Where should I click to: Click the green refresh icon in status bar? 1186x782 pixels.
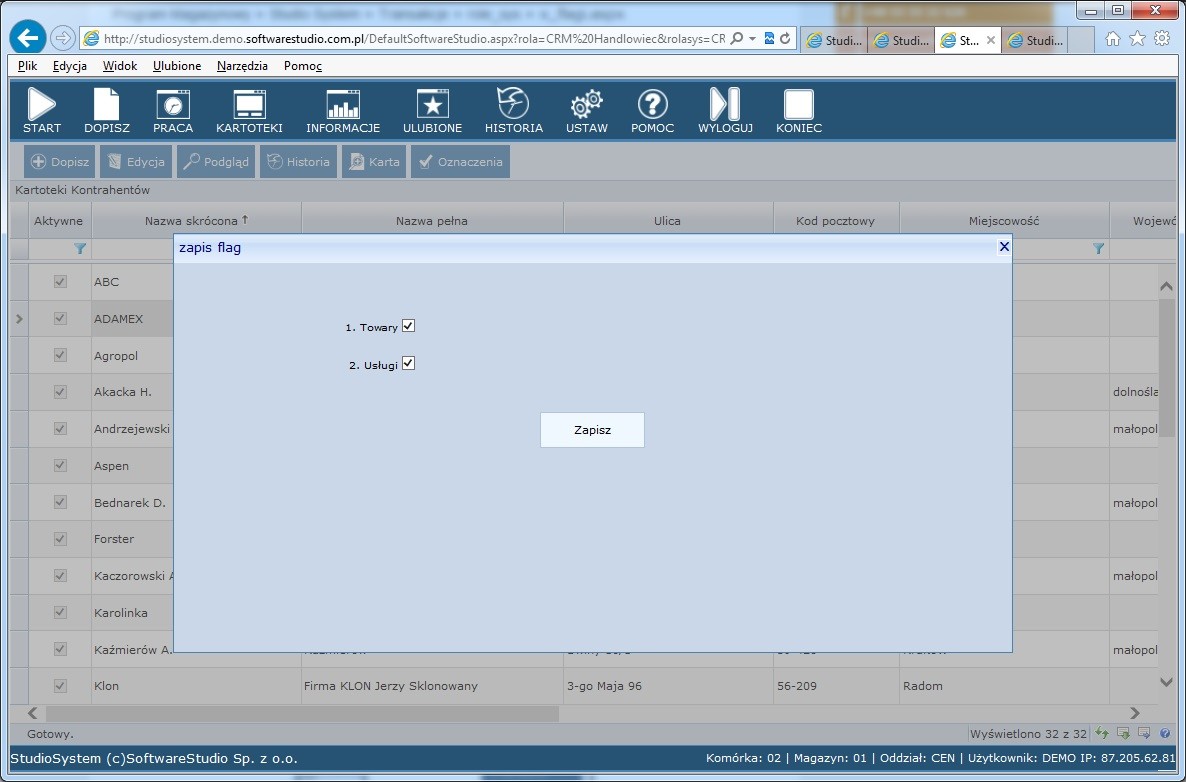tap(1102, 733)
